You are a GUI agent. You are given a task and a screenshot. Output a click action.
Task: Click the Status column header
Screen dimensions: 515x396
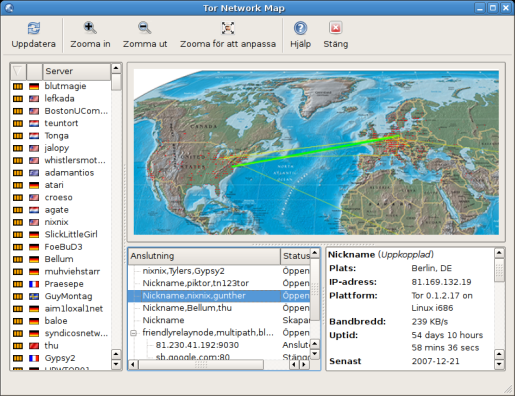[295, 256]
